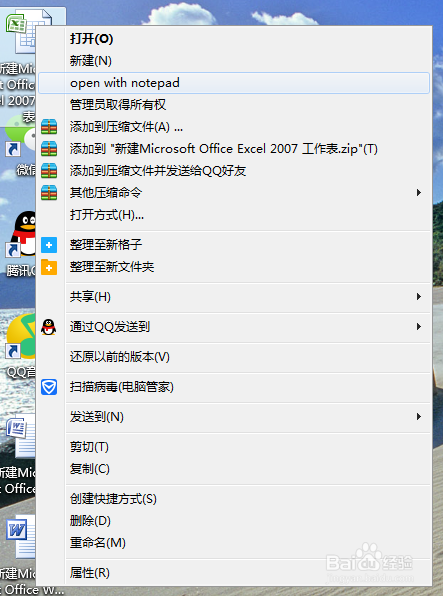Click orange folder icon beside 整理至新文件夹
Screen dimensions: 443x596
(49, 267)
